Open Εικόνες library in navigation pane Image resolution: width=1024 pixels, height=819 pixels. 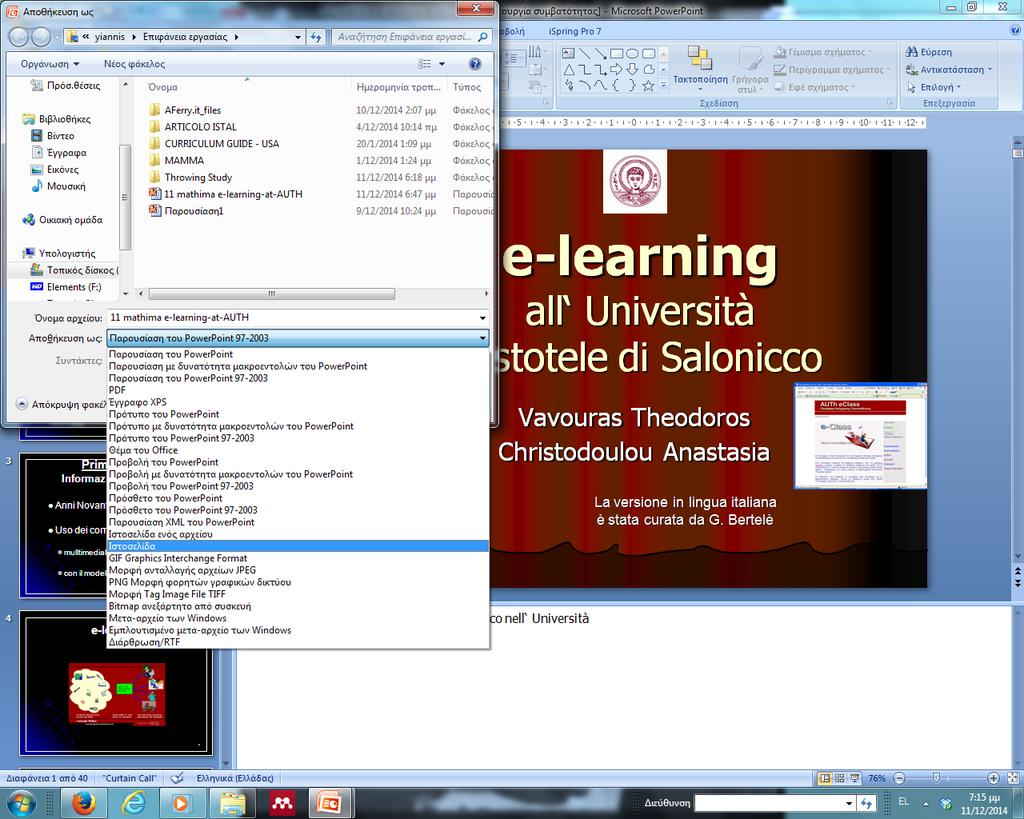pos(63,169)
